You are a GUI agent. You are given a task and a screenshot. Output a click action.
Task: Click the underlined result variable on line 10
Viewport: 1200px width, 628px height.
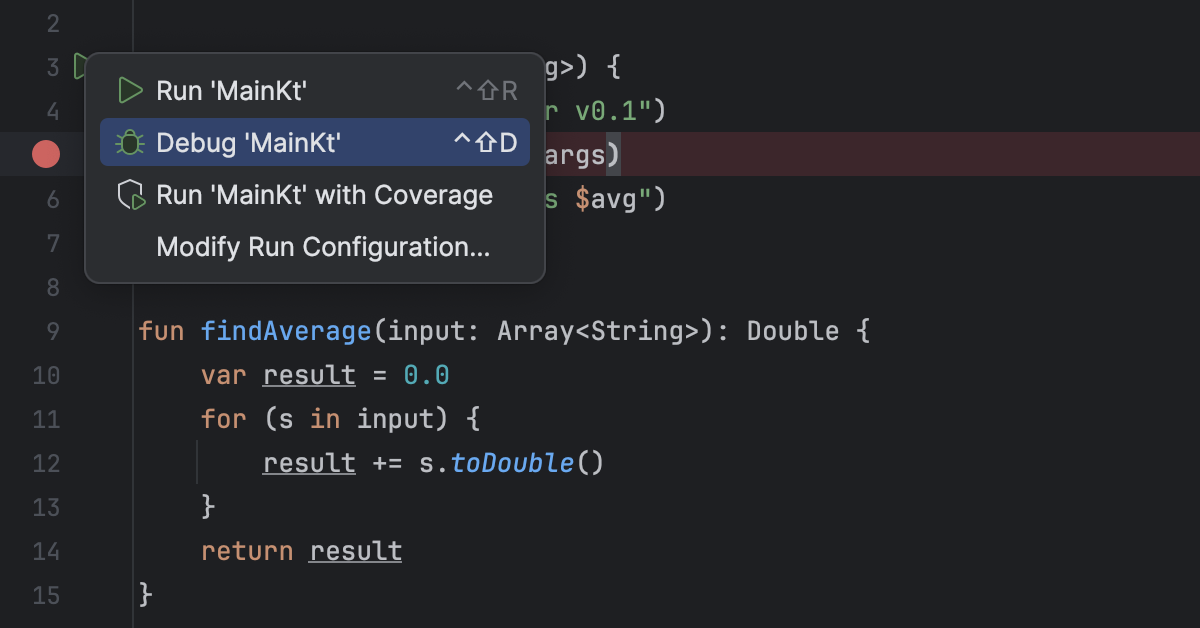click(309, 374)
